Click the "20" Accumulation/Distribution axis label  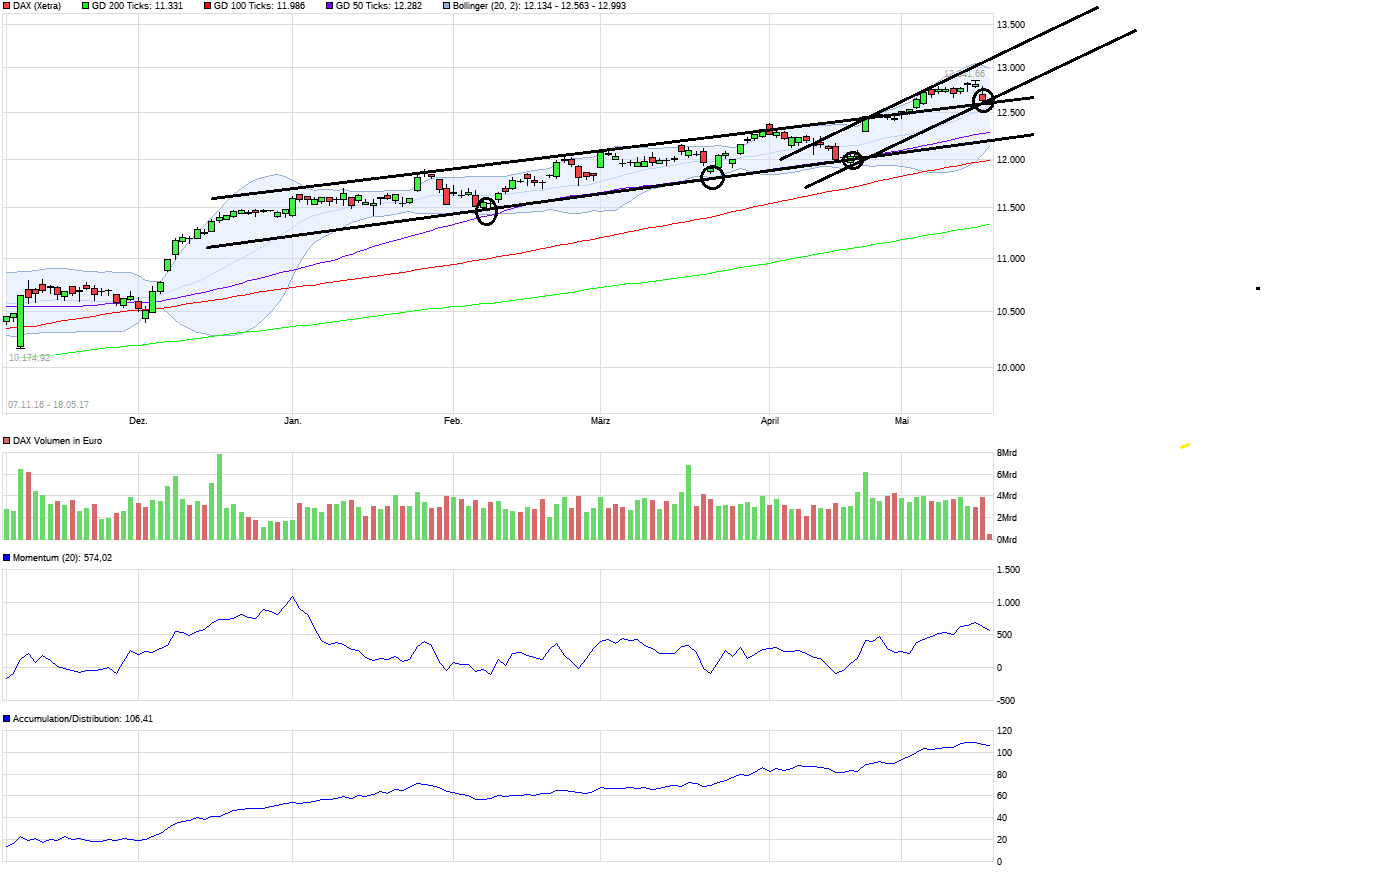pyautogui.click(x=1002, y=840)
